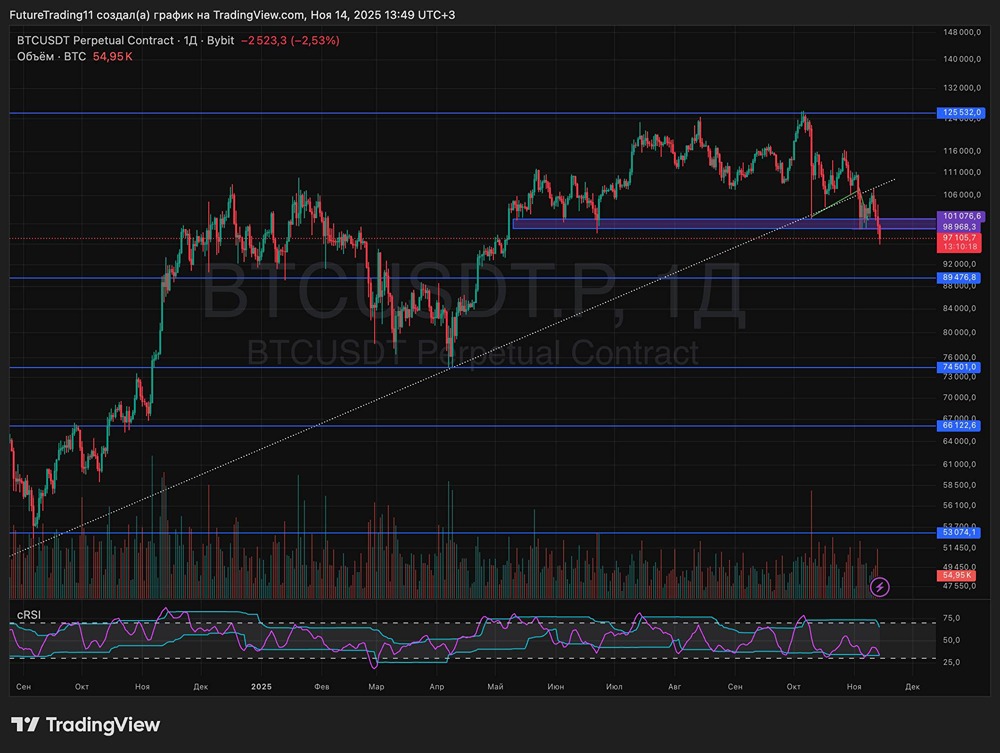Click the Объём BTC volume indicator label
The width and height of the screenshot is (1000, 753).
(51, 57)
